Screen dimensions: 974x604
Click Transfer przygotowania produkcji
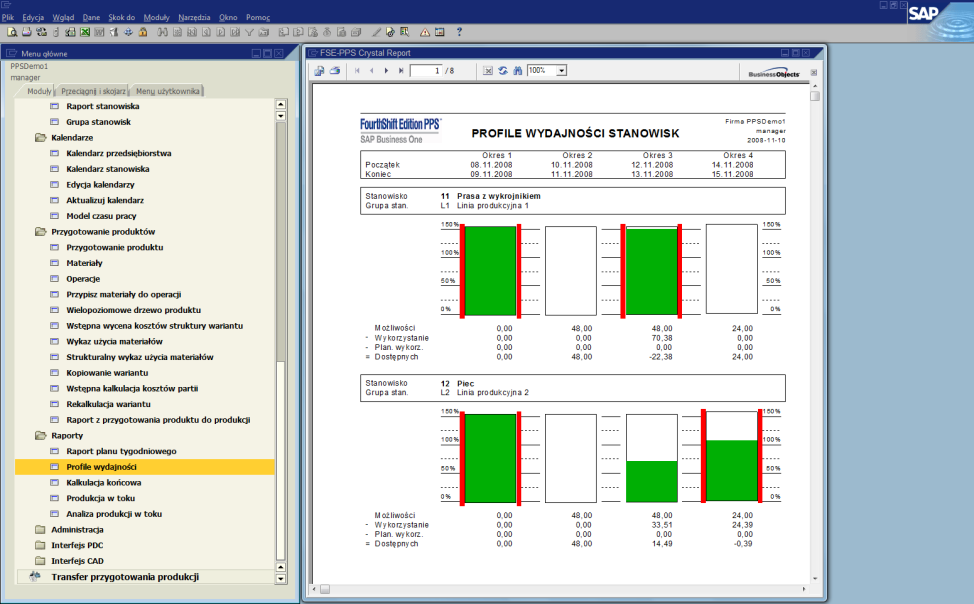click(x=125, y=577)
